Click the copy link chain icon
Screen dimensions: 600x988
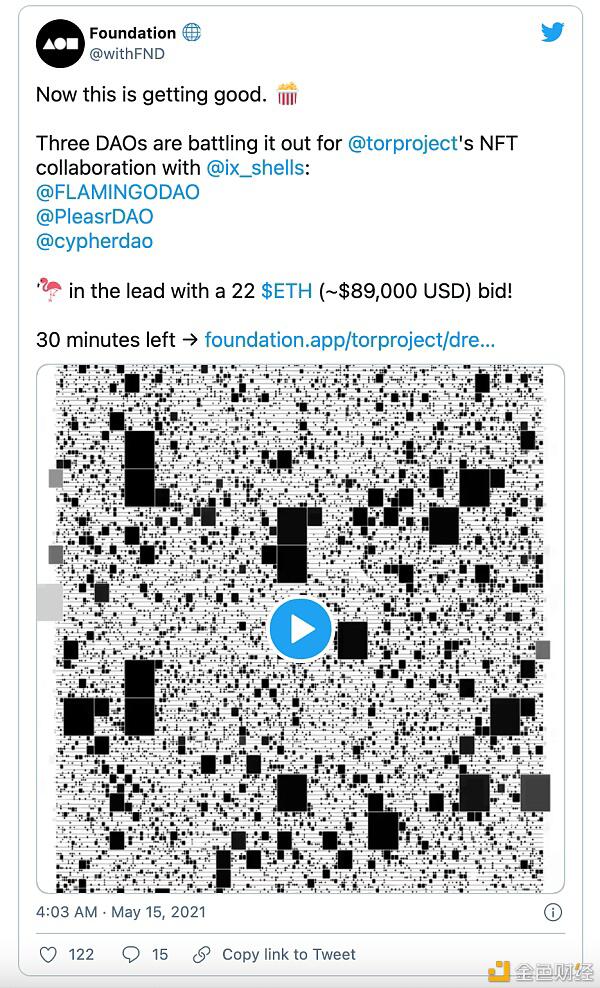202,954
